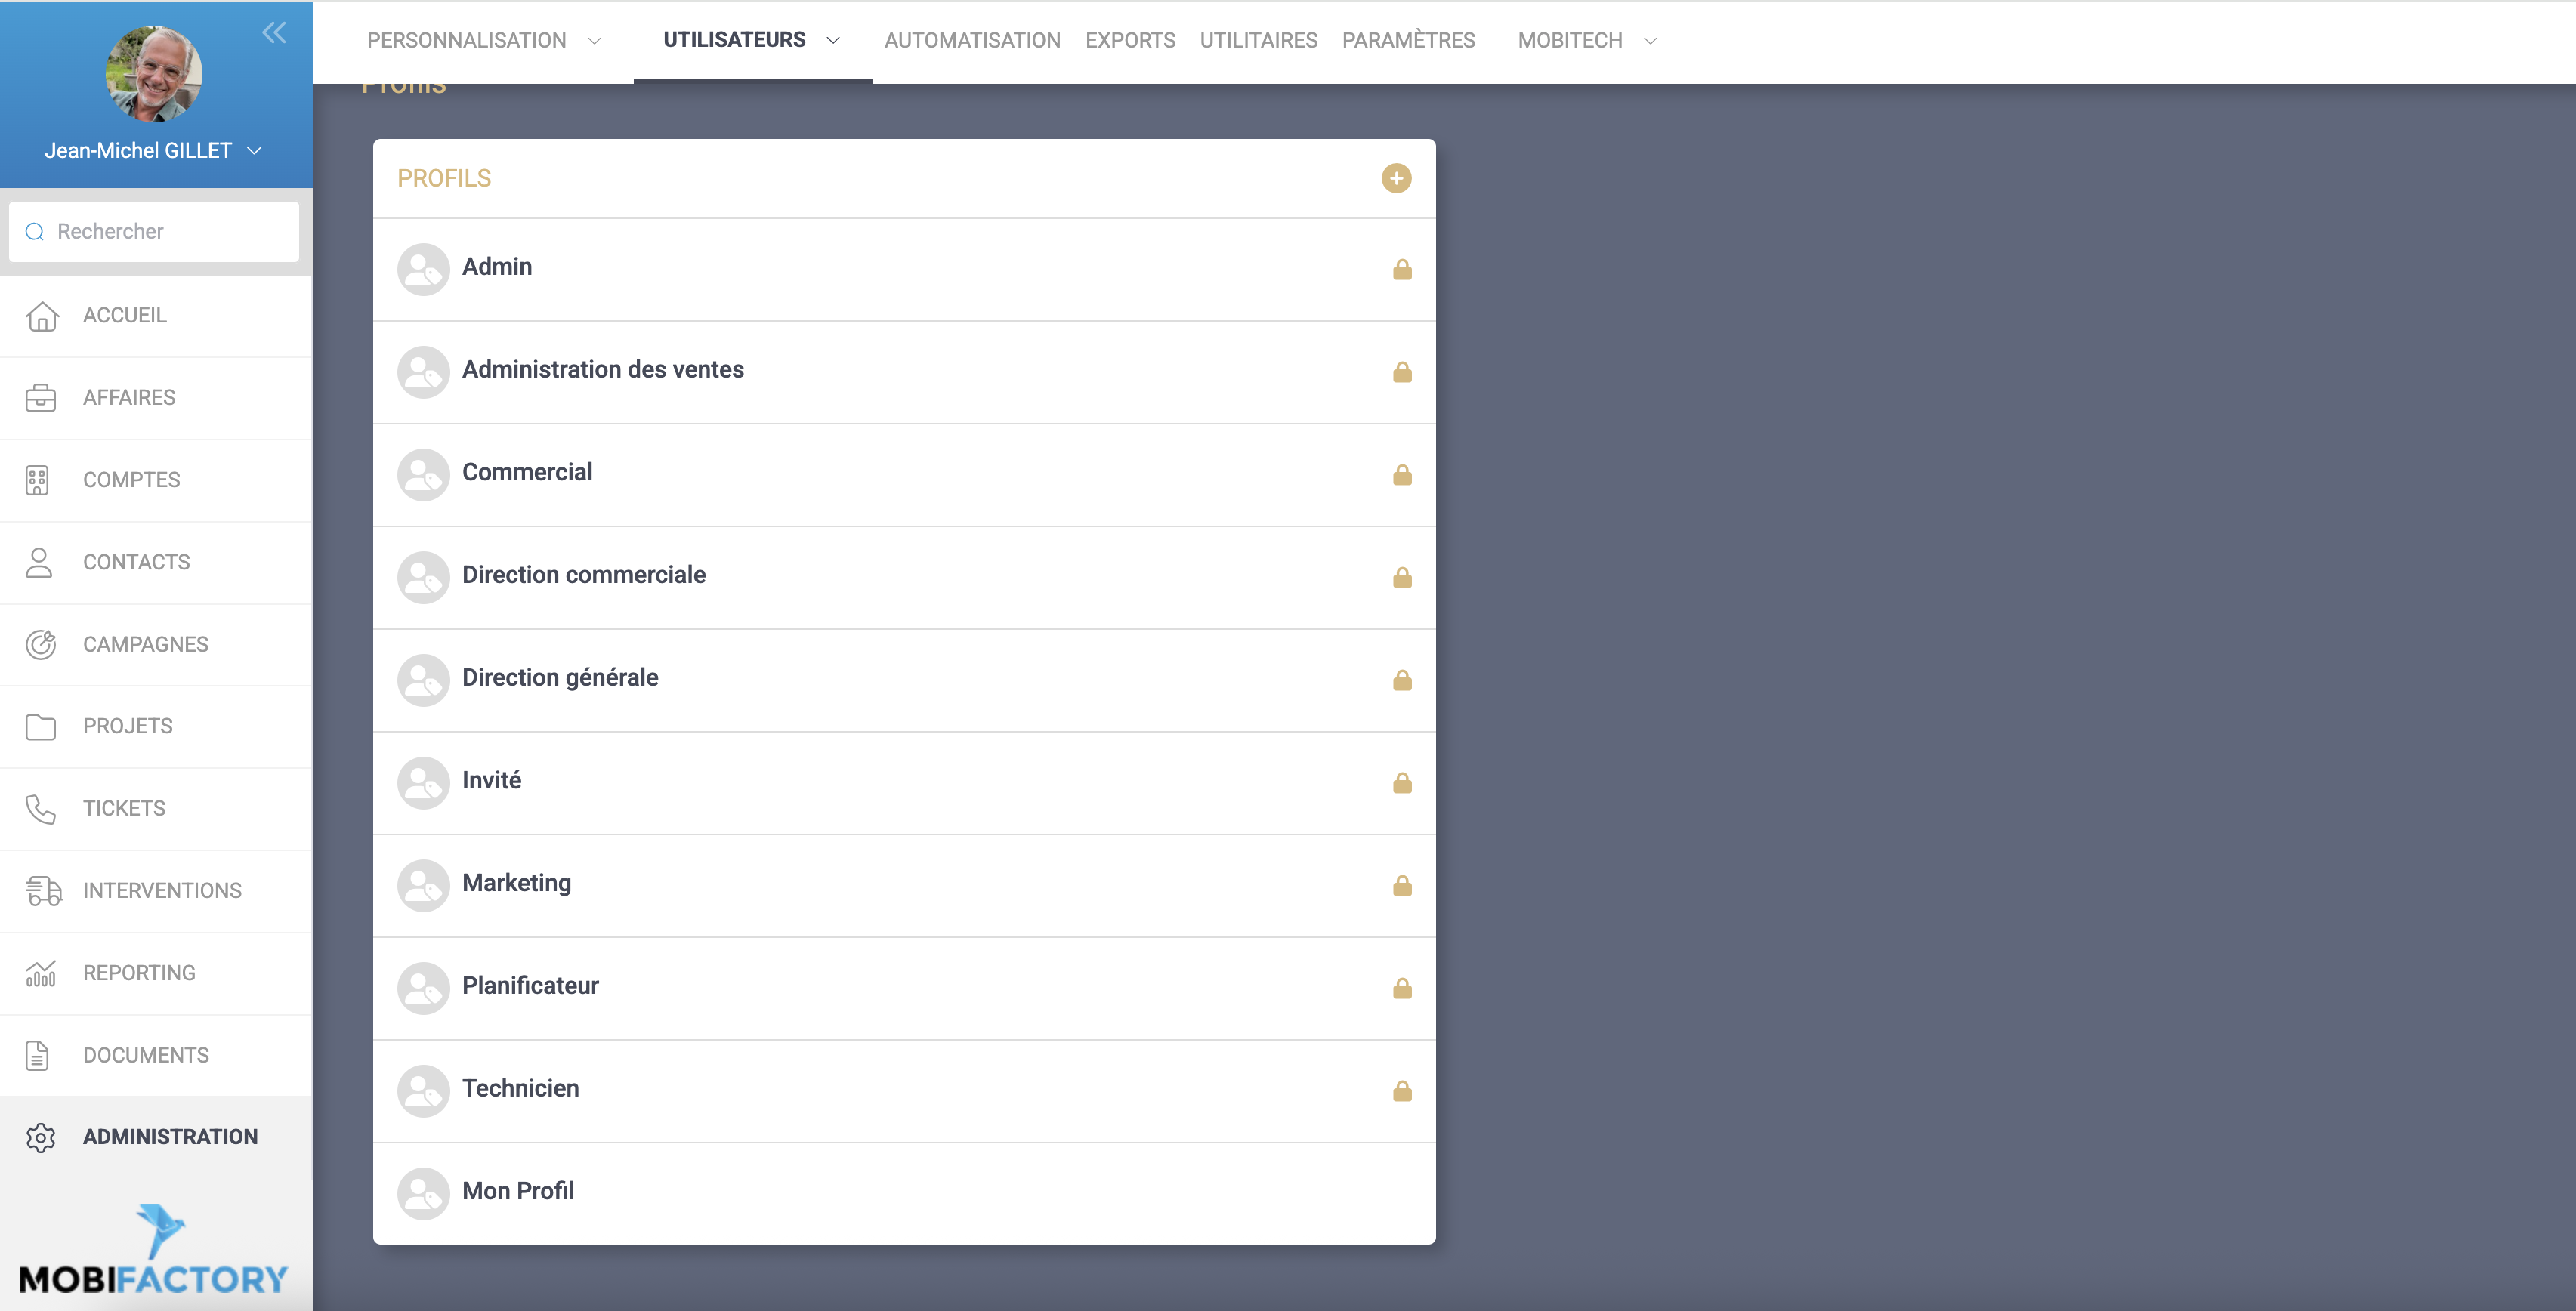Collapse the sidebar with double chevron

(x=274, y=33)
